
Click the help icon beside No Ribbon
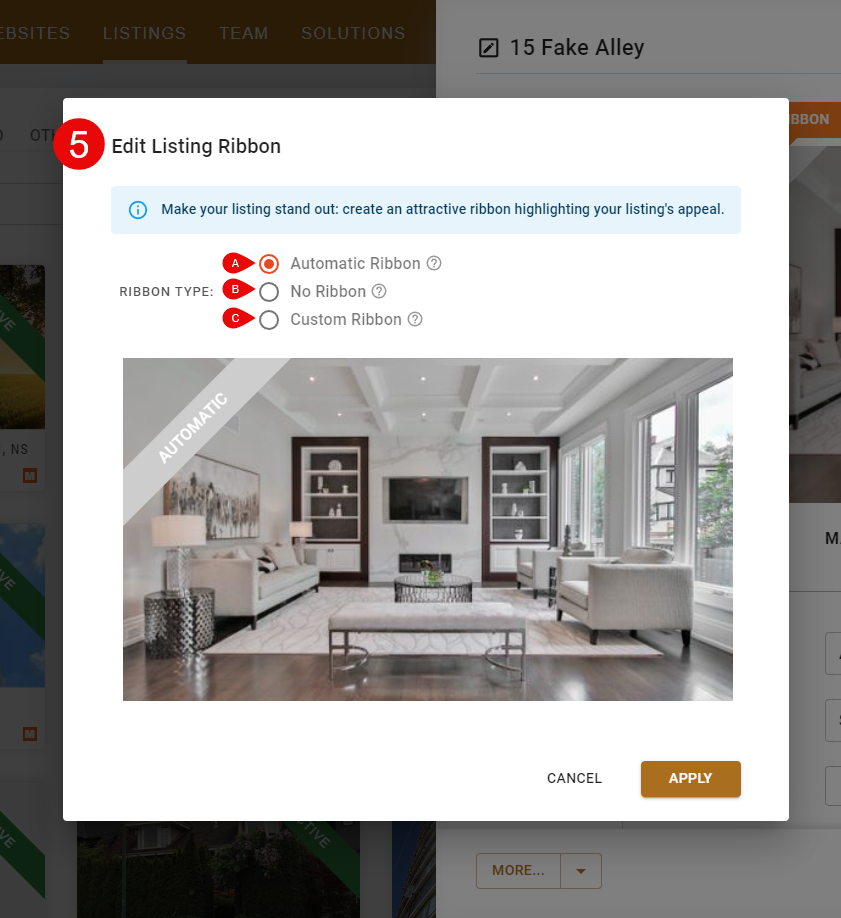point(380,291)
